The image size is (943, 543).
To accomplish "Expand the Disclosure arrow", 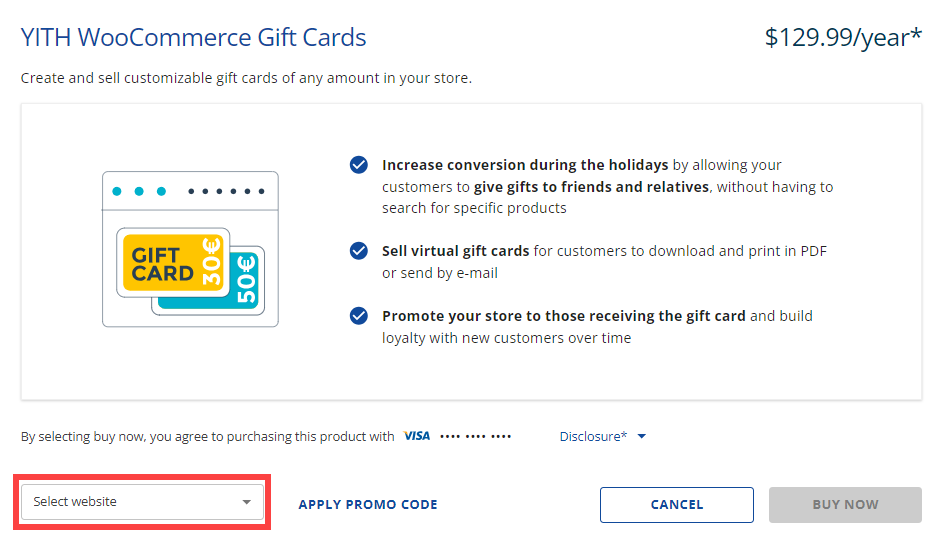I will point(642,437).
